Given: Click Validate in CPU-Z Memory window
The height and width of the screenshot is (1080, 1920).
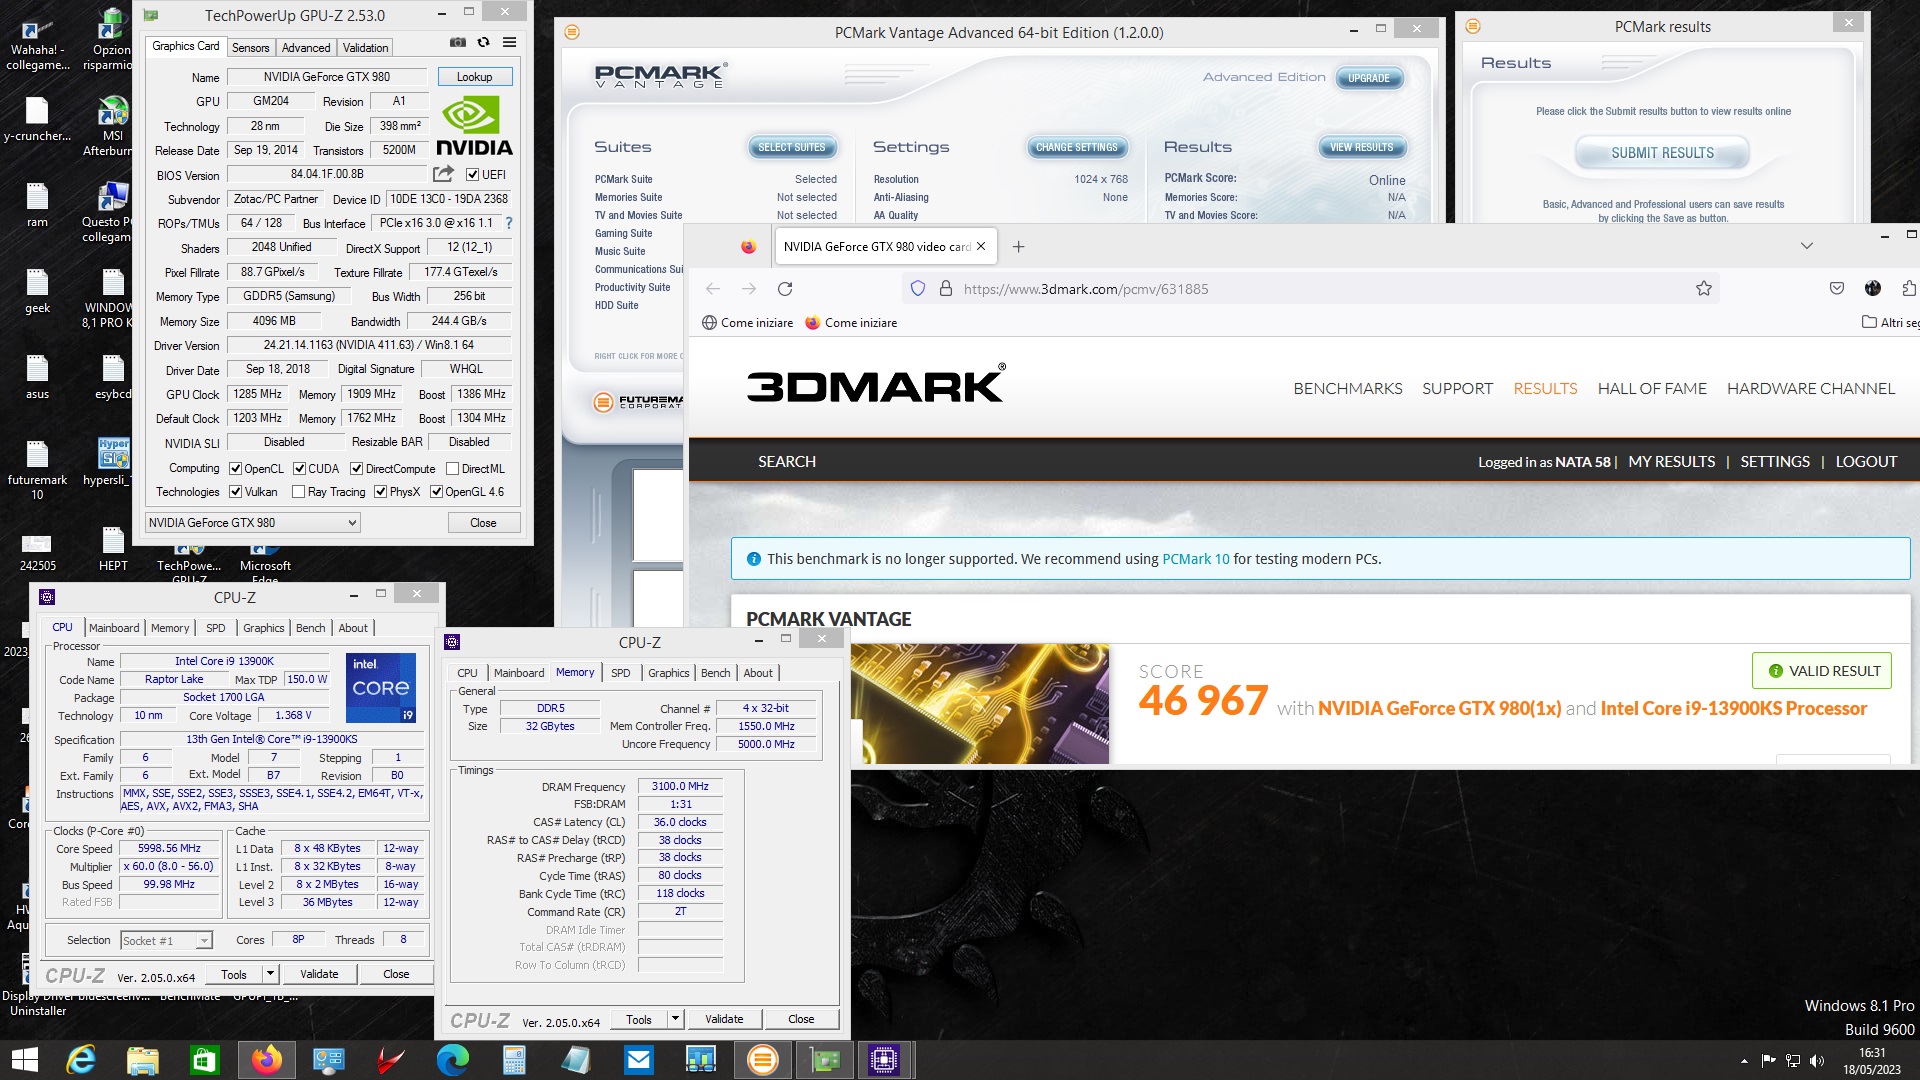Looking at the screenshot, I should 724,1020.
